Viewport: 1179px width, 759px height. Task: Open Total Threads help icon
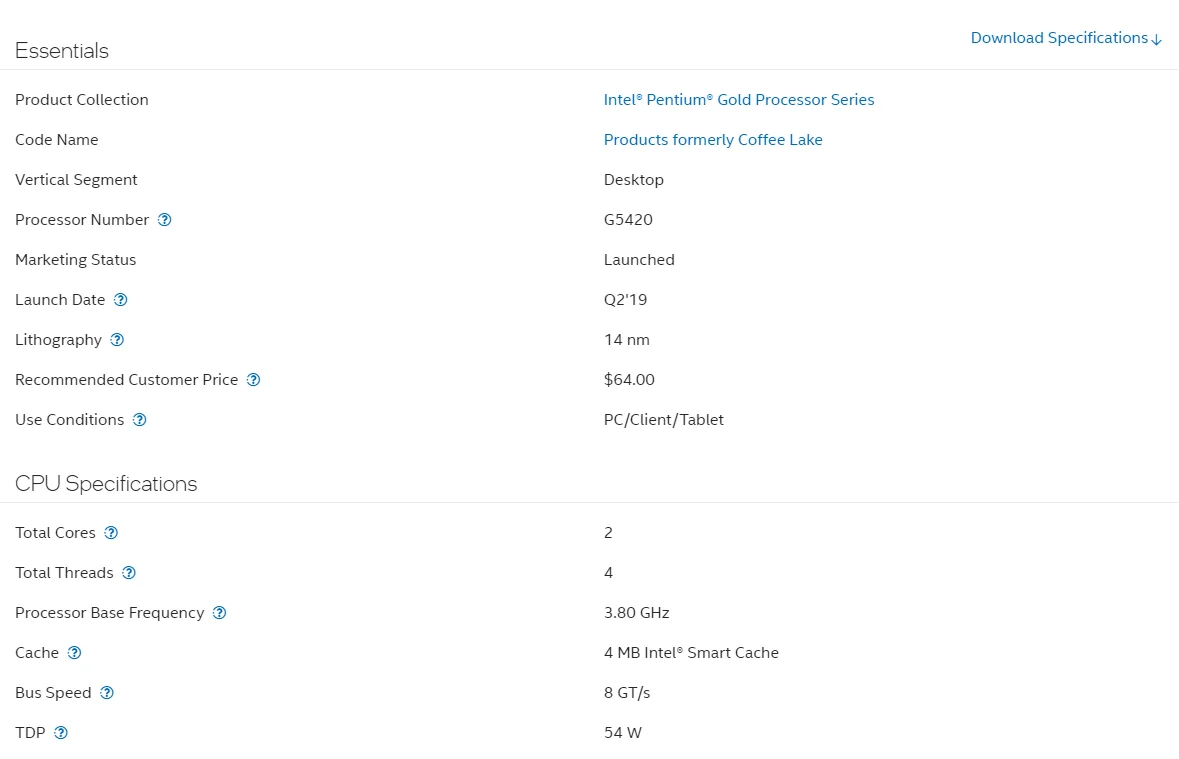(129, 573)
